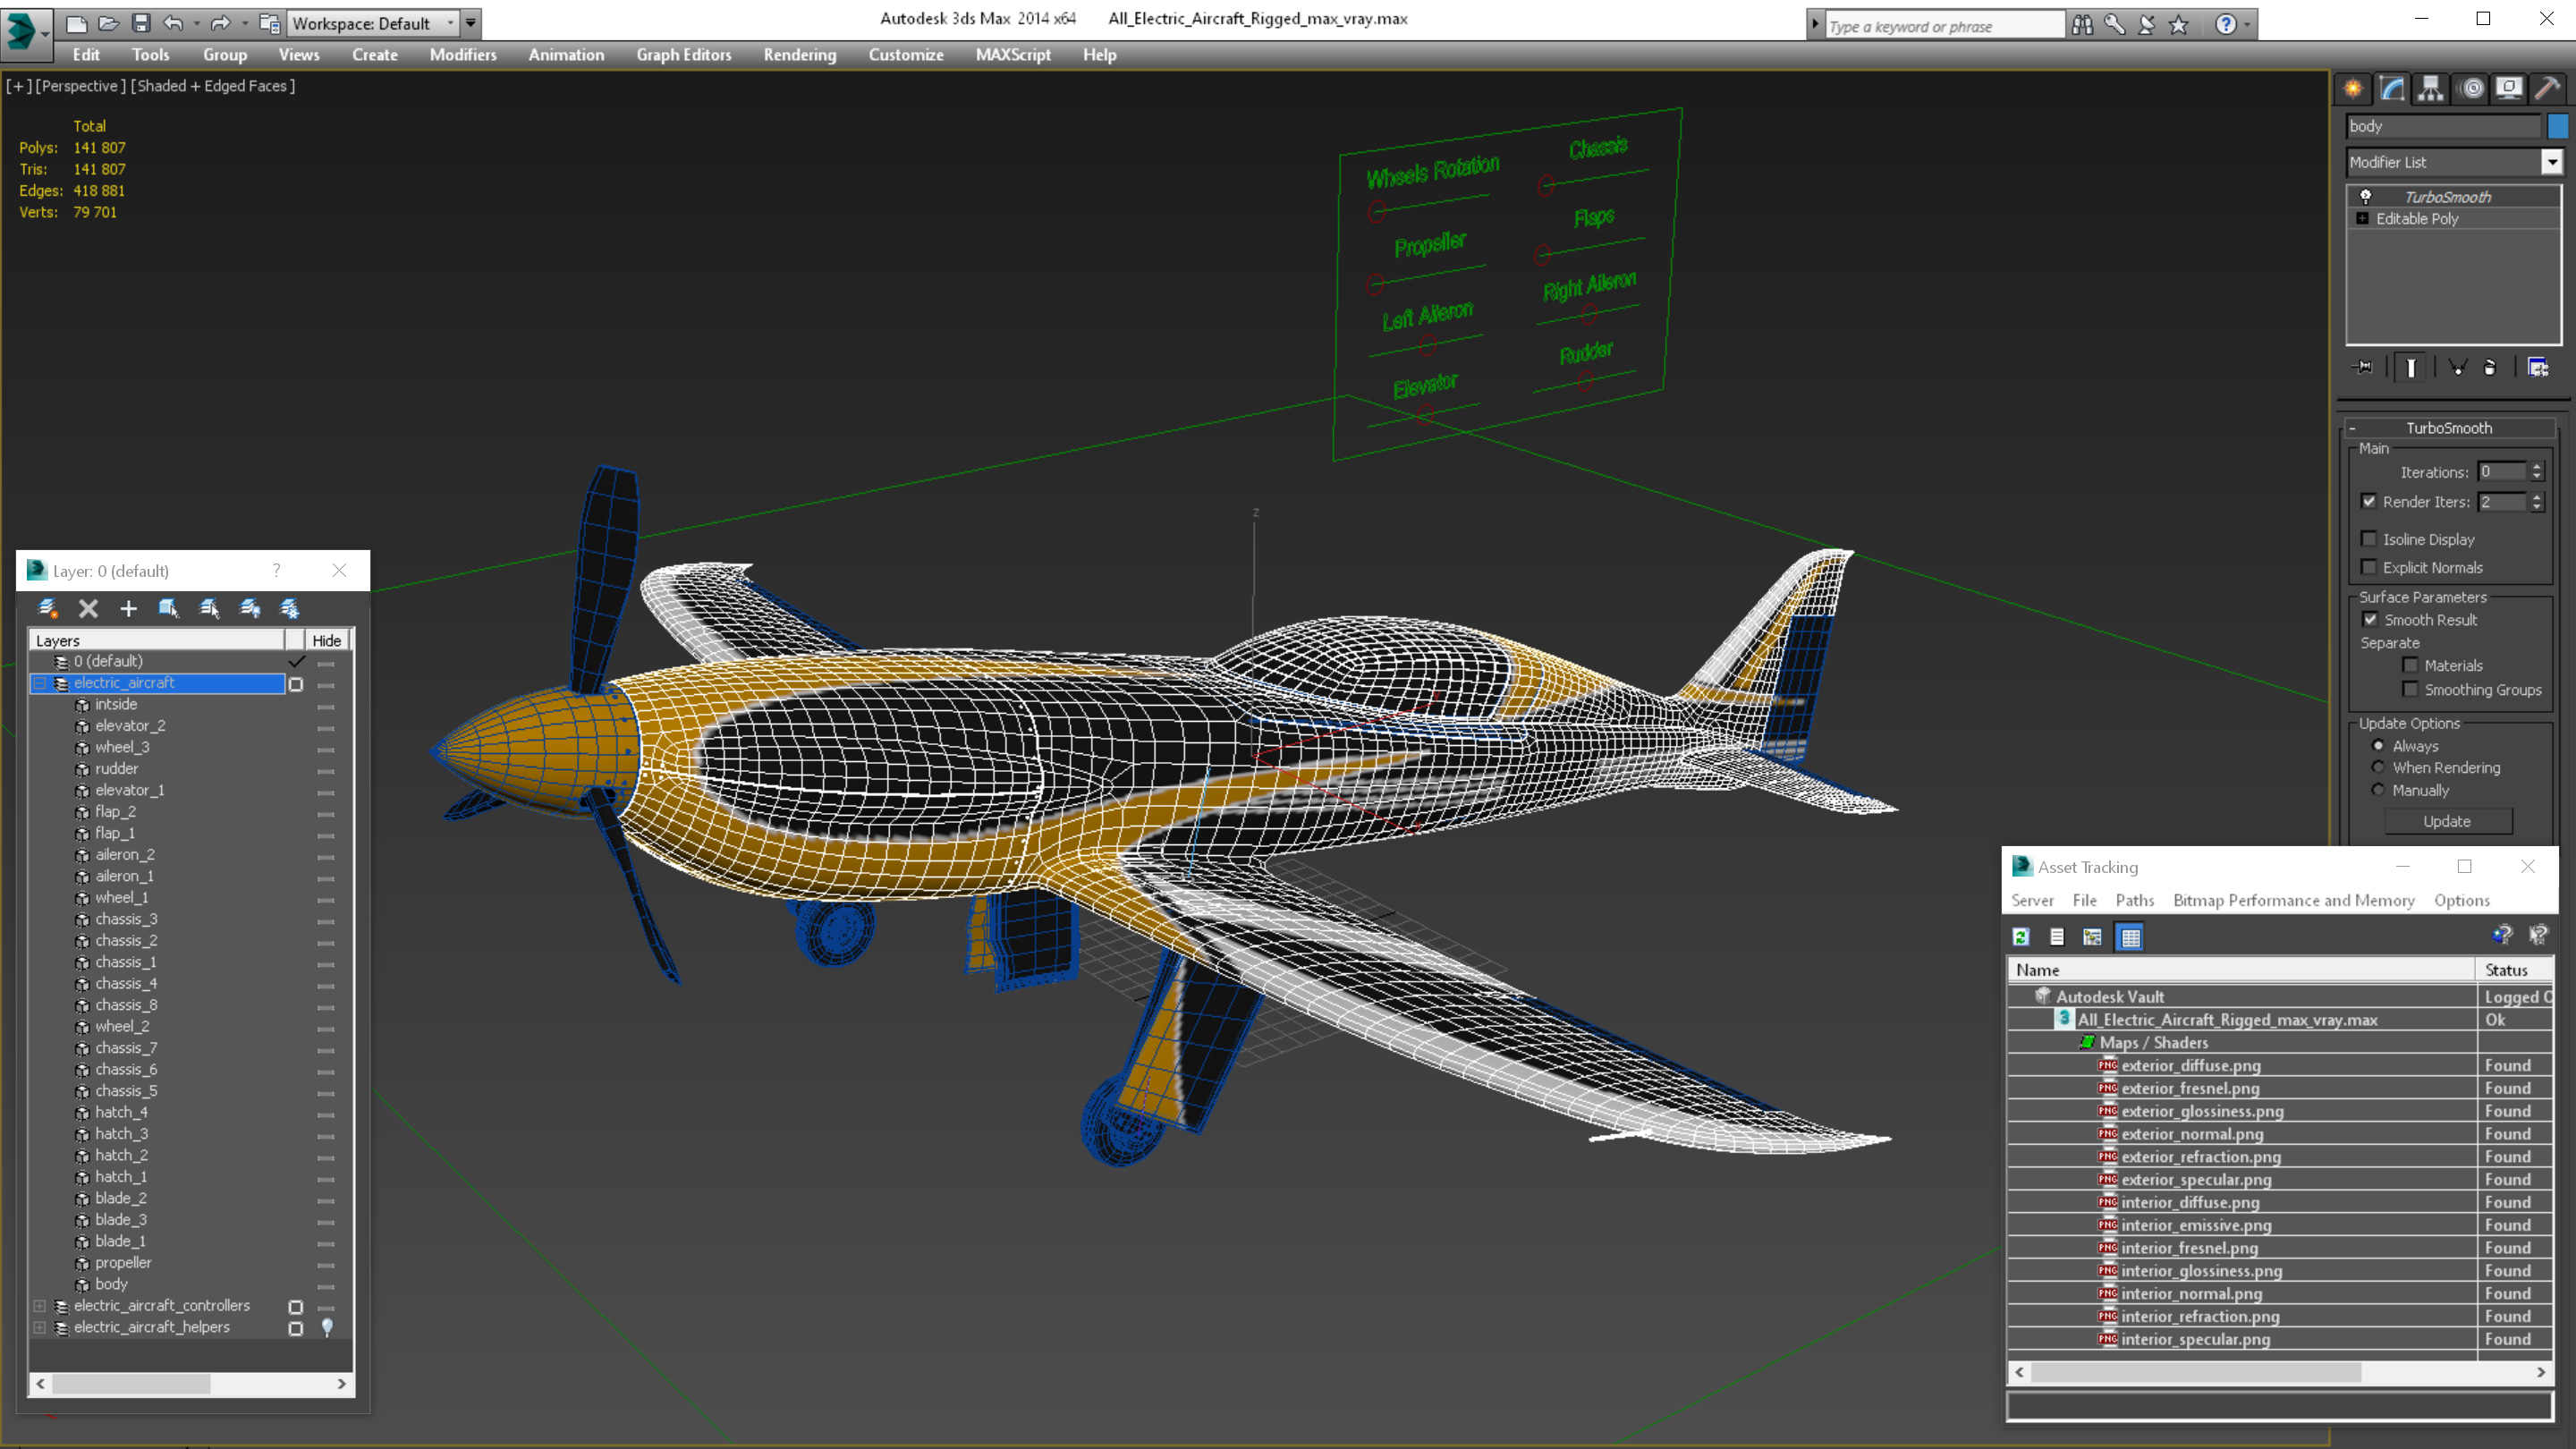This screenshot has width=2576, height=1449.
Task: Enable Separate by Materials checkbox
Action: [x=2410, y=665]
